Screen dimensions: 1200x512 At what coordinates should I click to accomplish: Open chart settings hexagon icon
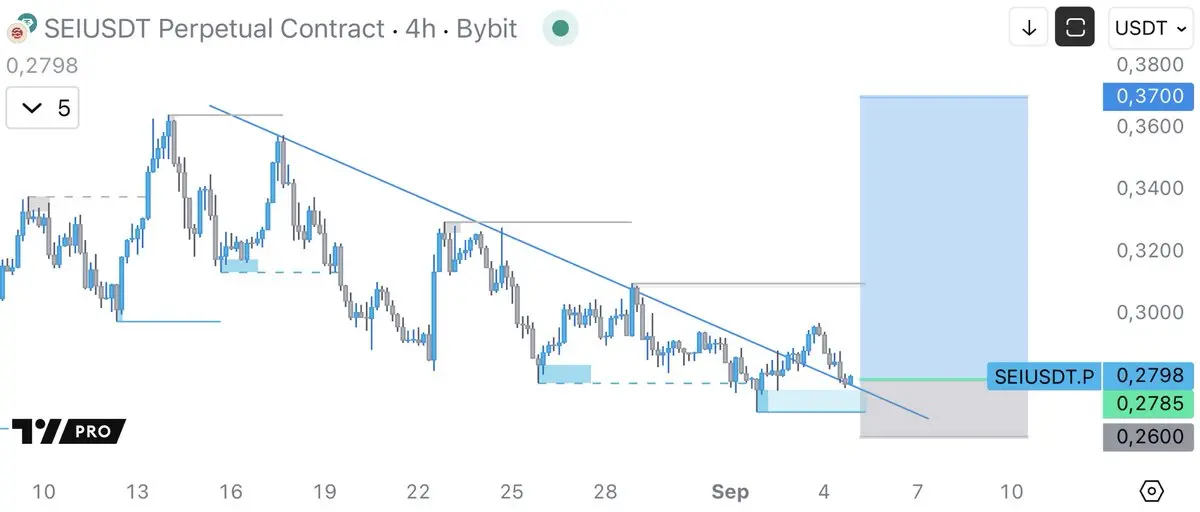[1151, 491]
